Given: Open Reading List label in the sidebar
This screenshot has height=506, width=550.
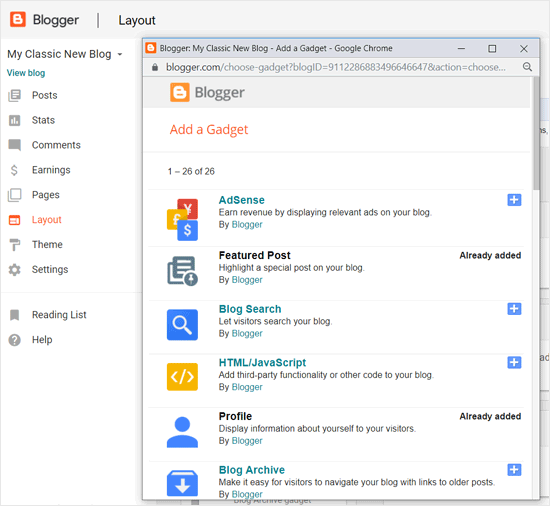Looking at the screenshot, I should 59,315.
